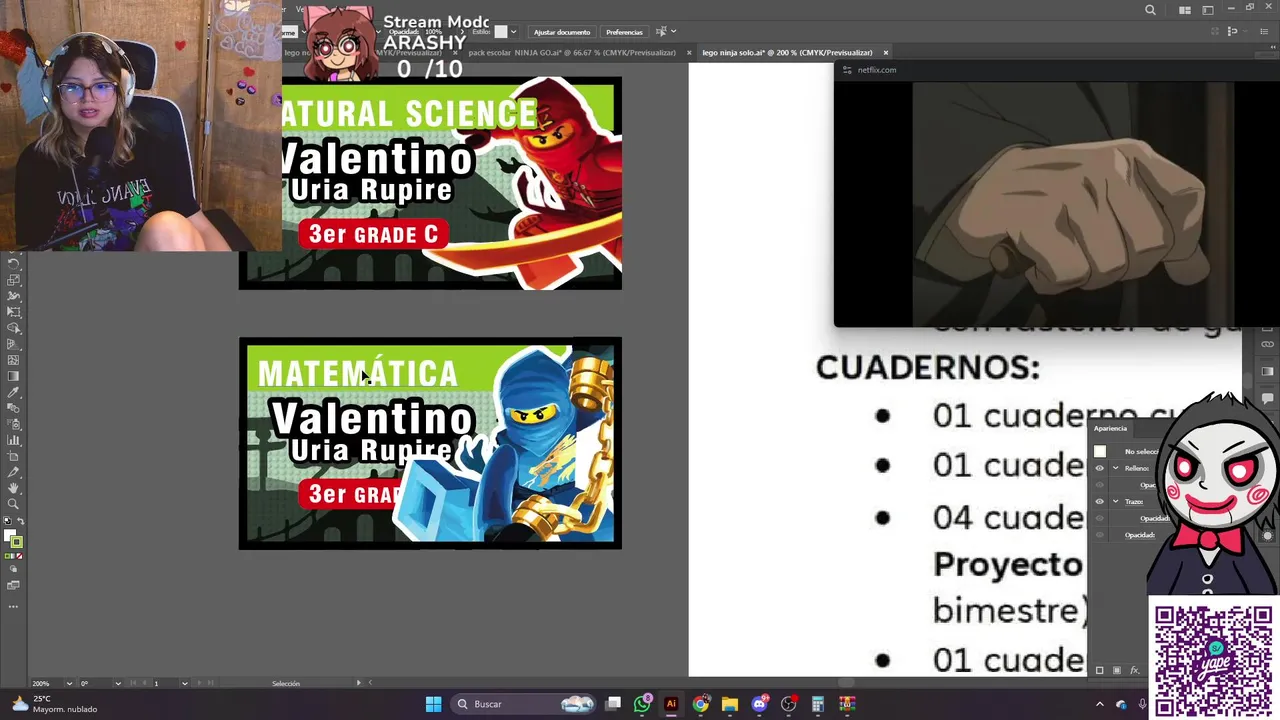The image size is (1280, 720).
Task: Select the Slice tool
Action: pos(14,472)
